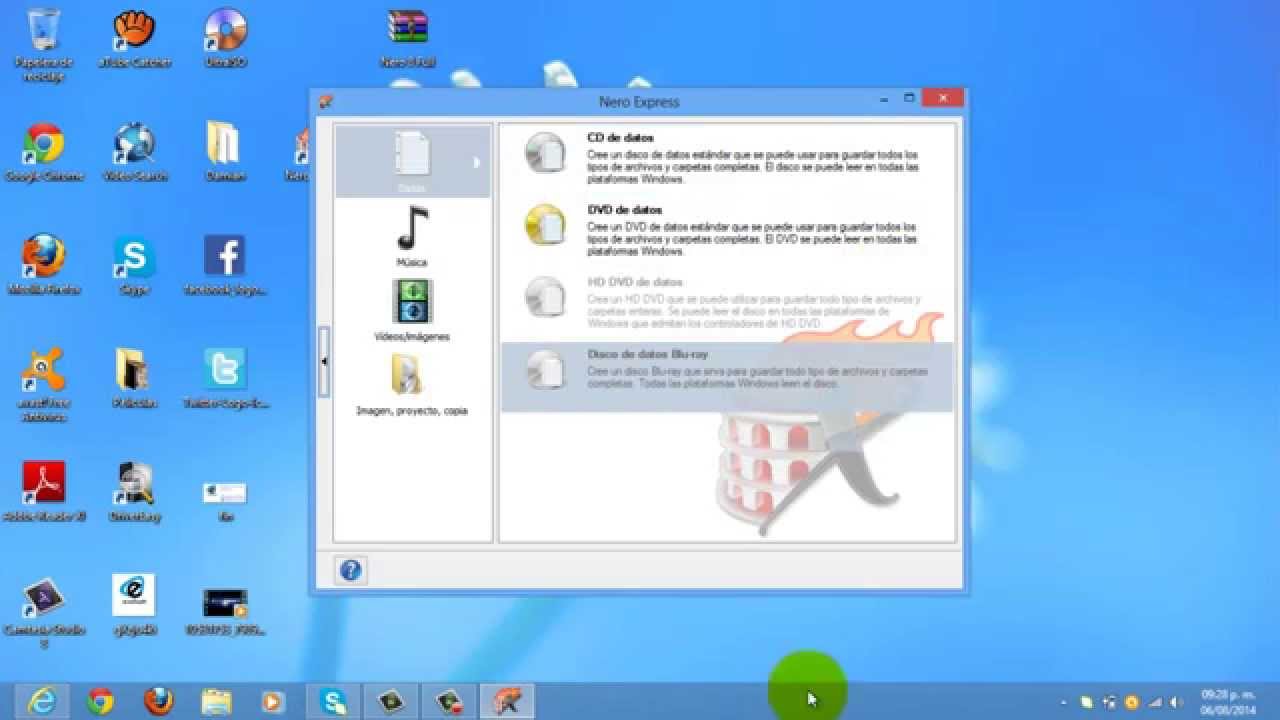Select the Datos category in Nero Express
Image resolution: width=1280 pixels, height=720 pixels.
[x=412, y=162]
